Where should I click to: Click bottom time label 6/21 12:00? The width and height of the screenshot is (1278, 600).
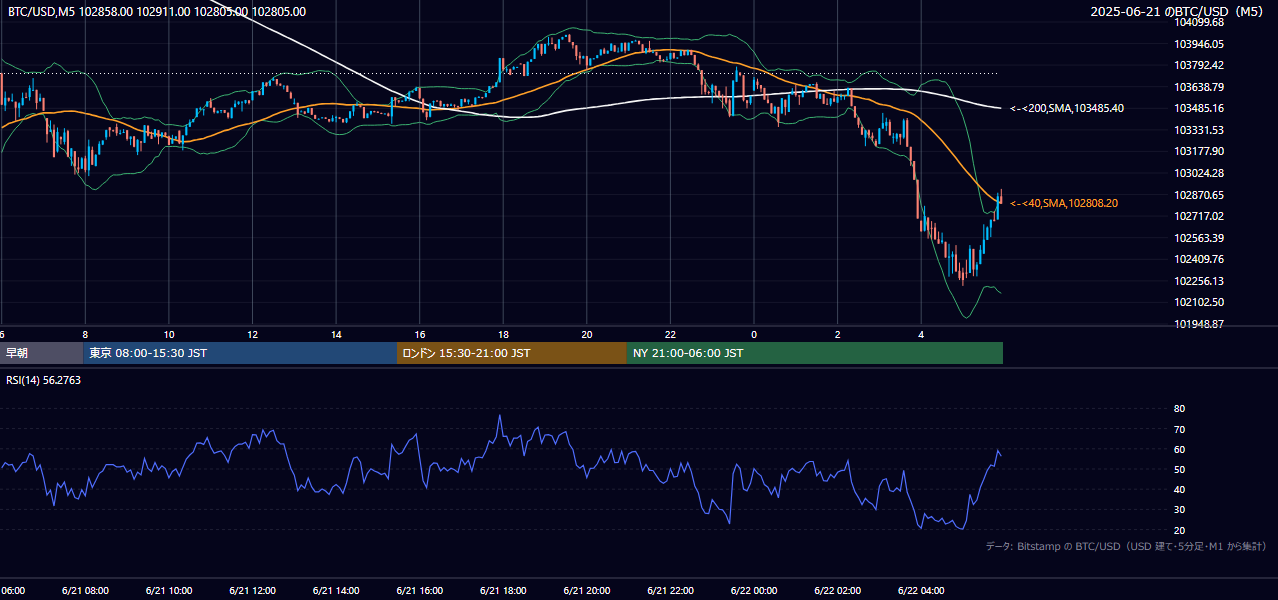253,590
